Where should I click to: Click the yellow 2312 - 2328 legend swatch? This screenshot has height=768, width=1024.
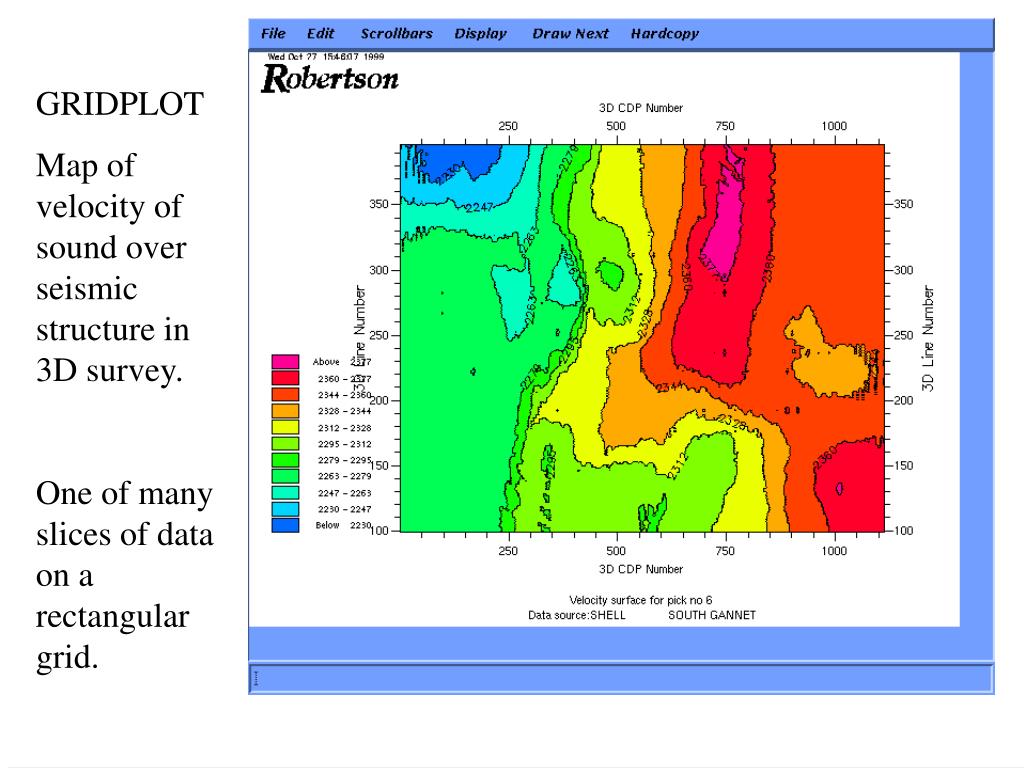point(285,427)
